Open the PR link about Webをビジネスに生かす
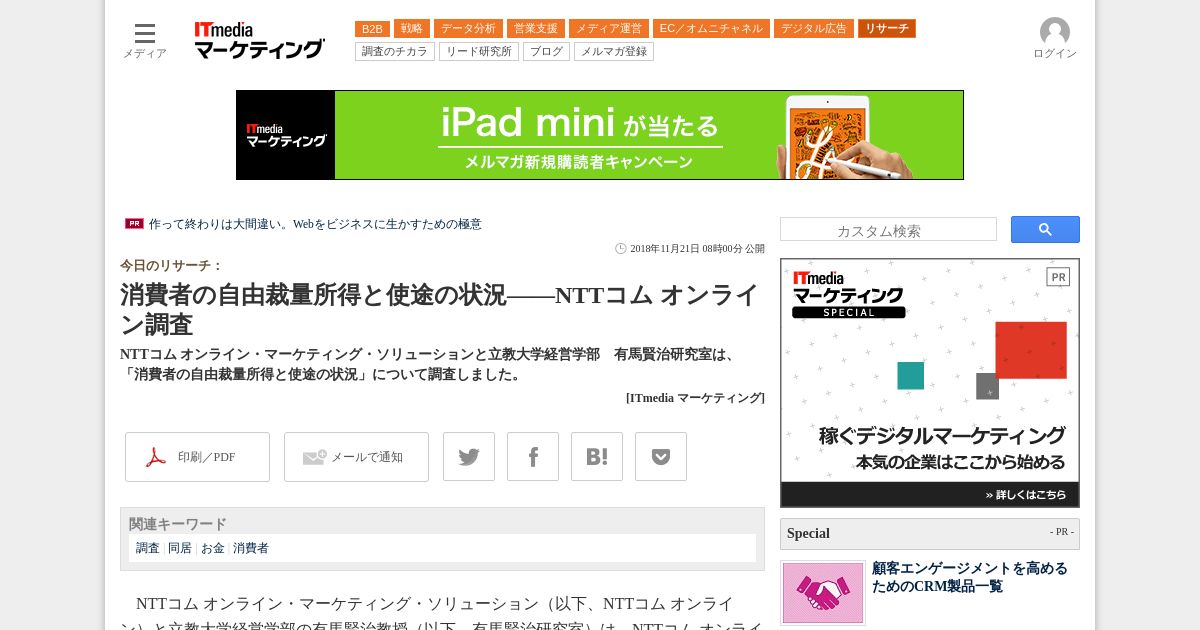 [315, 224]
